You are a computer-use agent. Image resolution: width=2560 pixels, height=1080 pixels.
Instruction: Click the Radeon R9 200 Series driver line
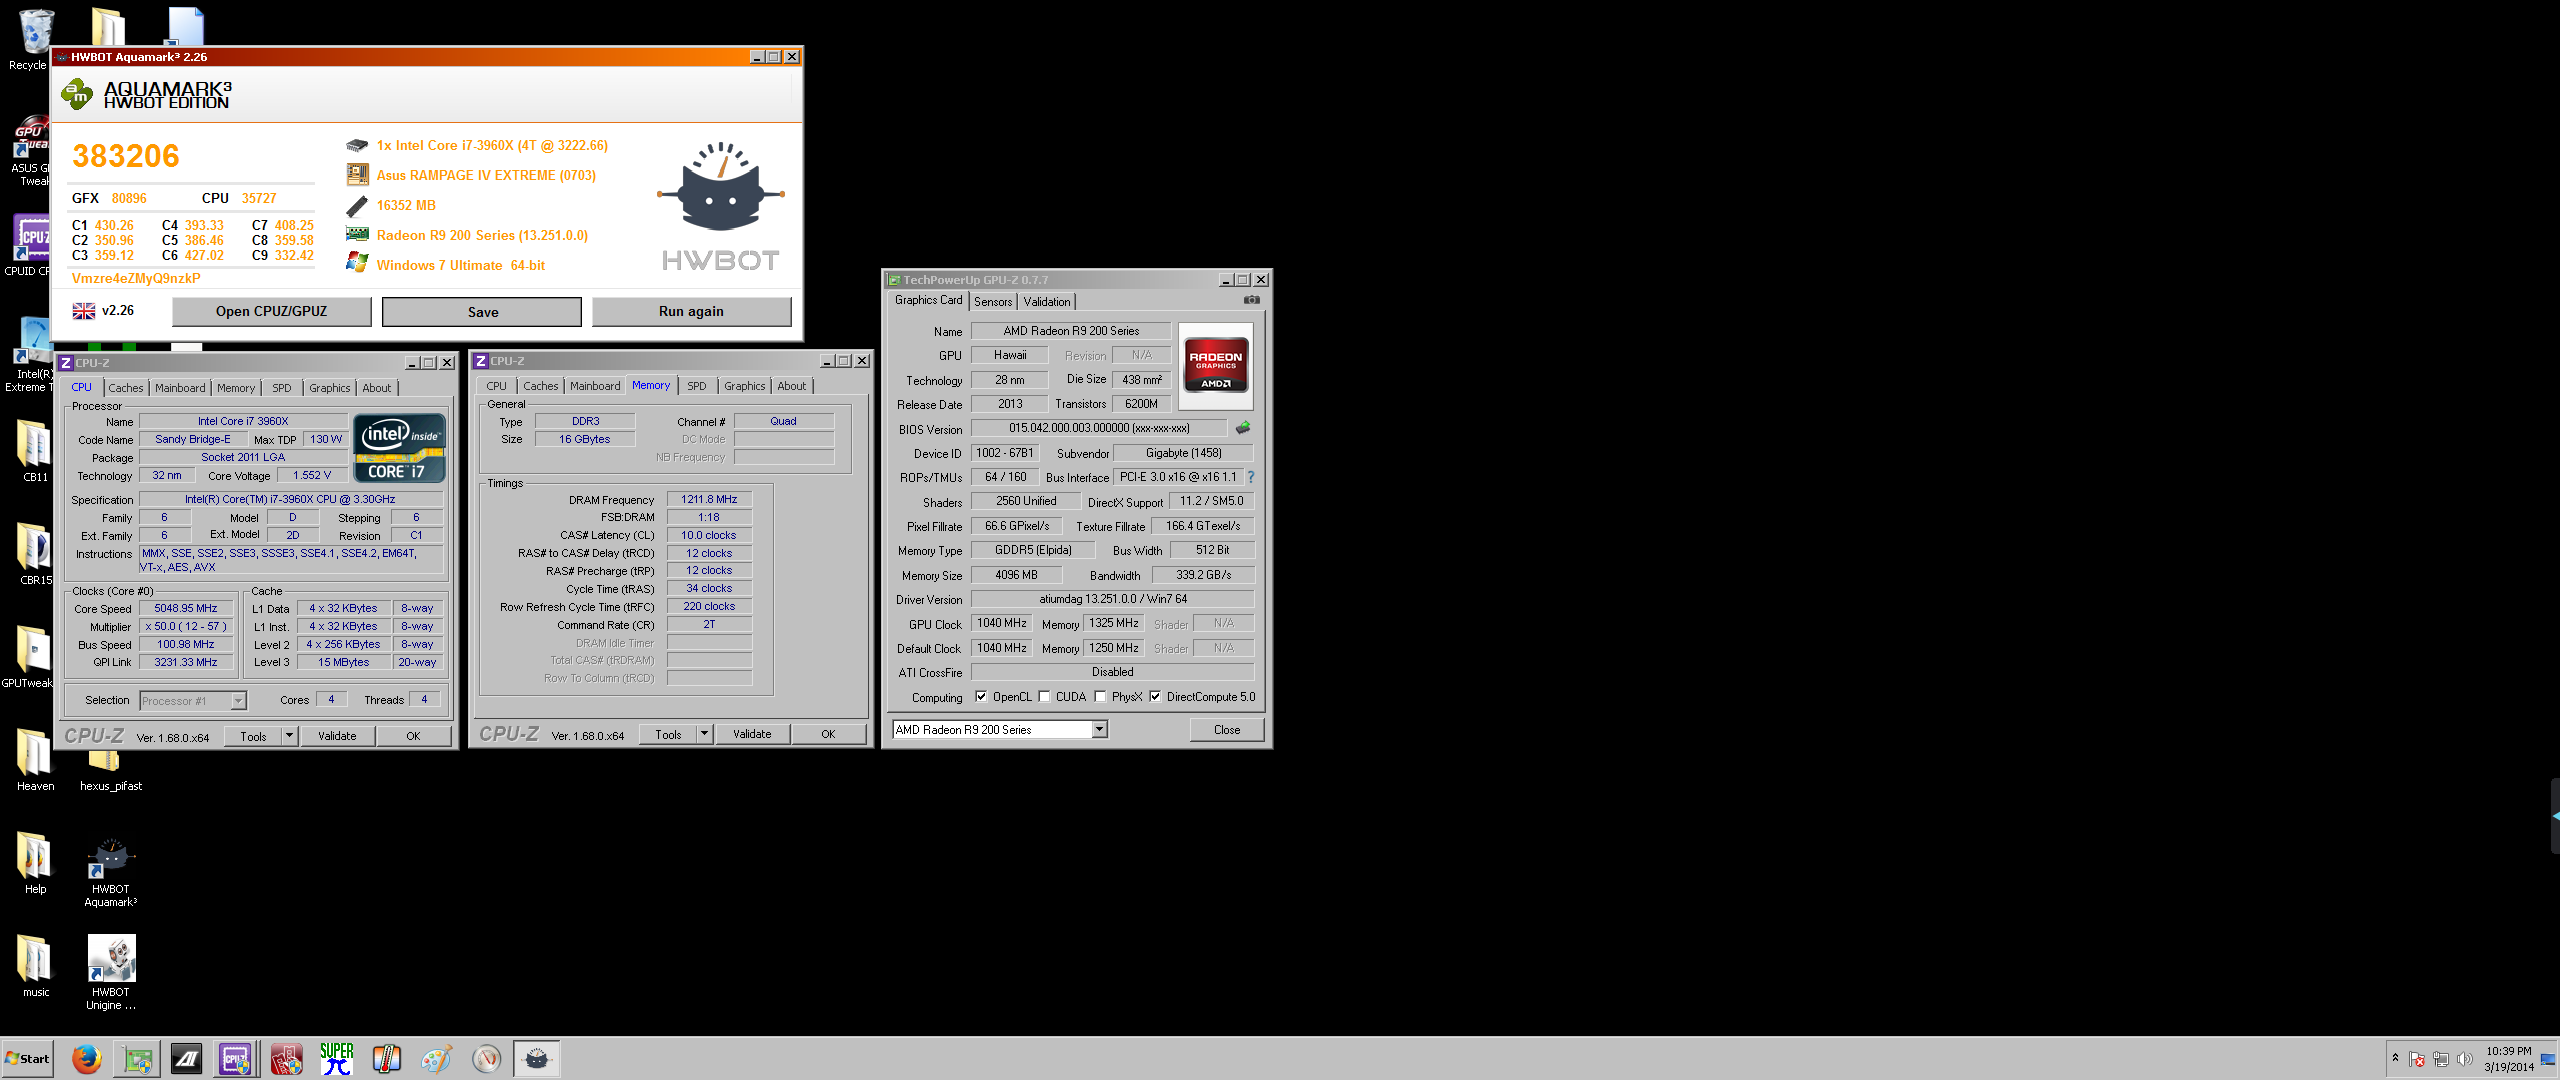click(x=482, y=236)
